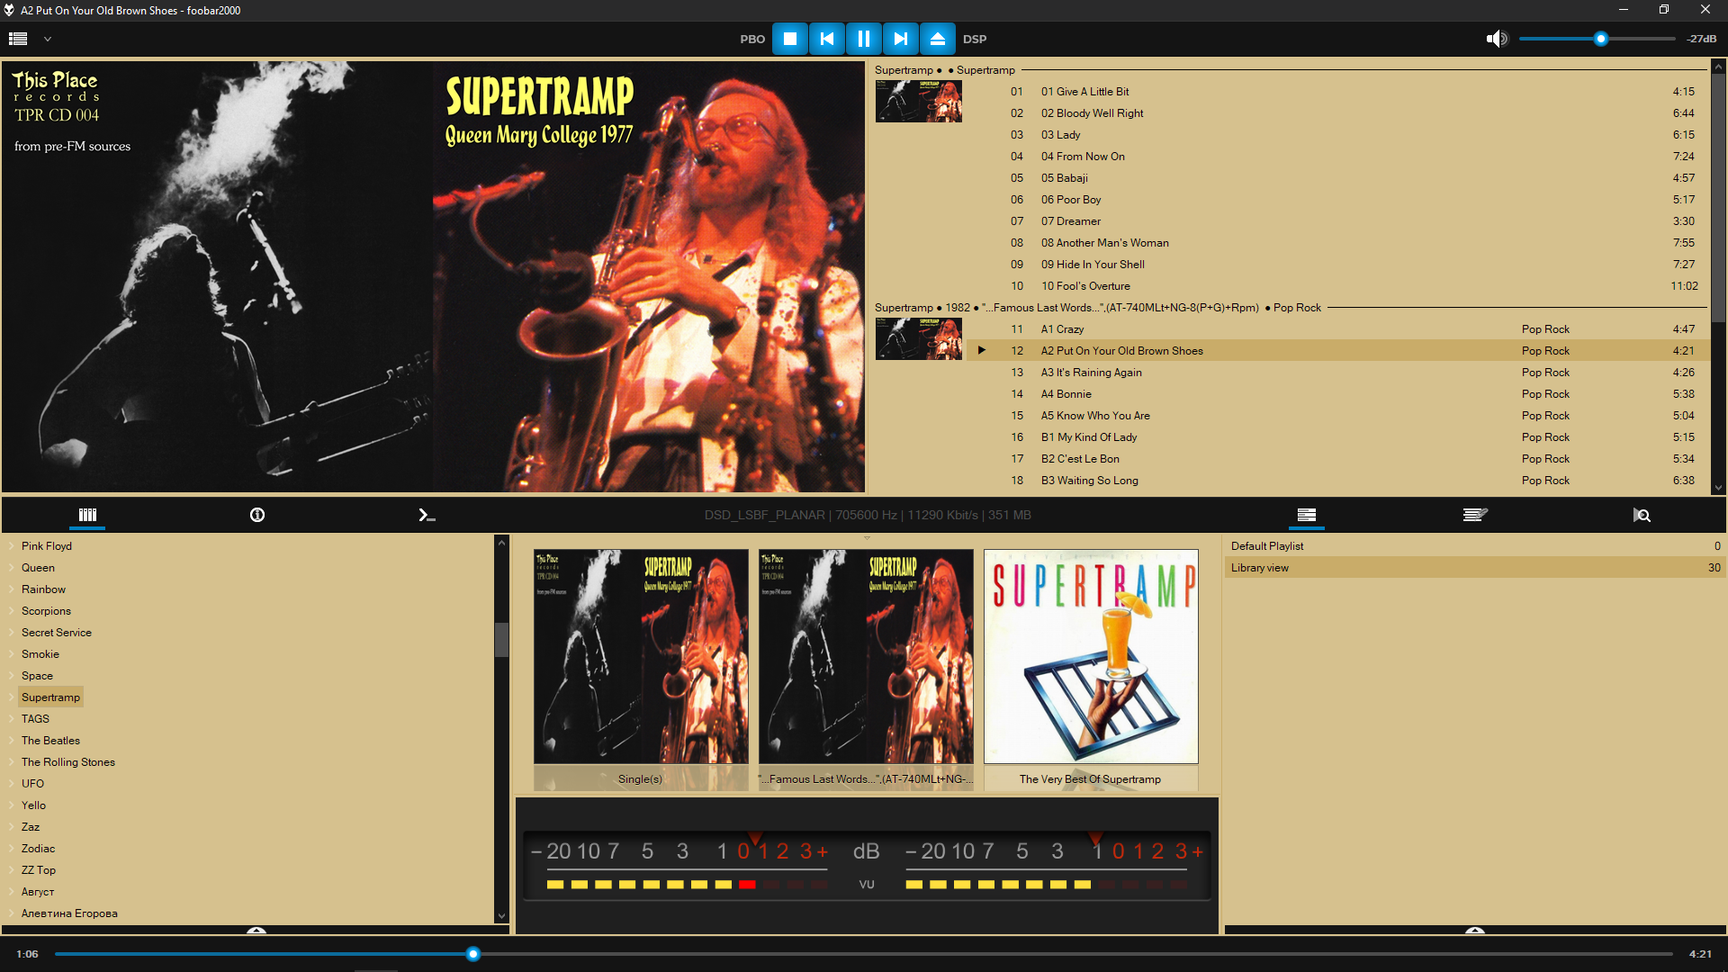Viewport: 1728px width, 972px height.
Task: Click the large Queen Mary College album art
Action: point(433,277)
